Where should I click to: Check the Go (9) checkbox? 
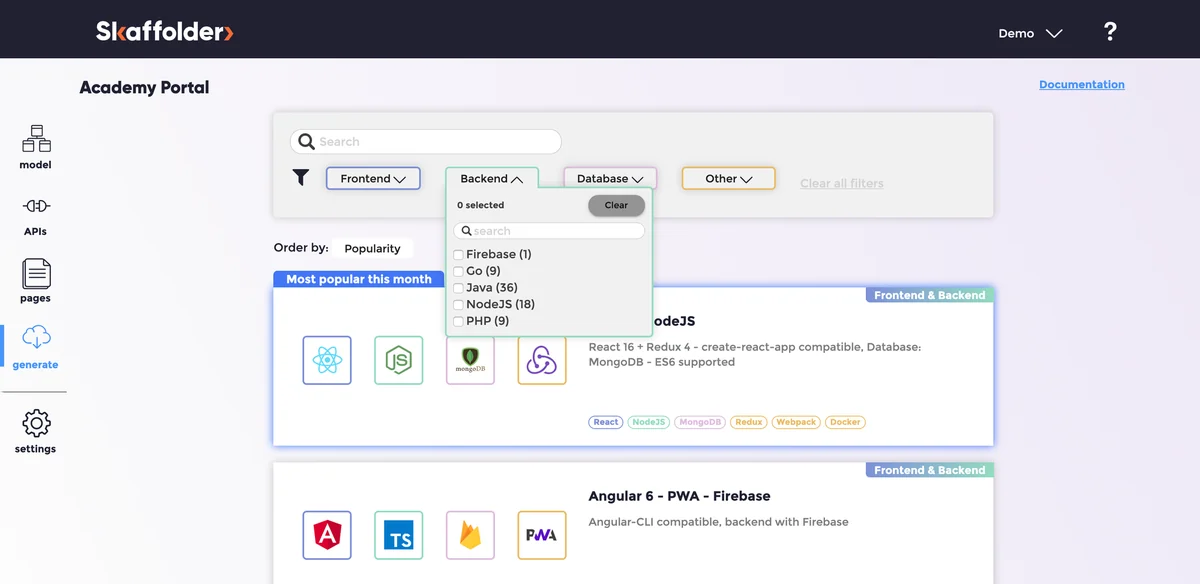pos(458,271)
